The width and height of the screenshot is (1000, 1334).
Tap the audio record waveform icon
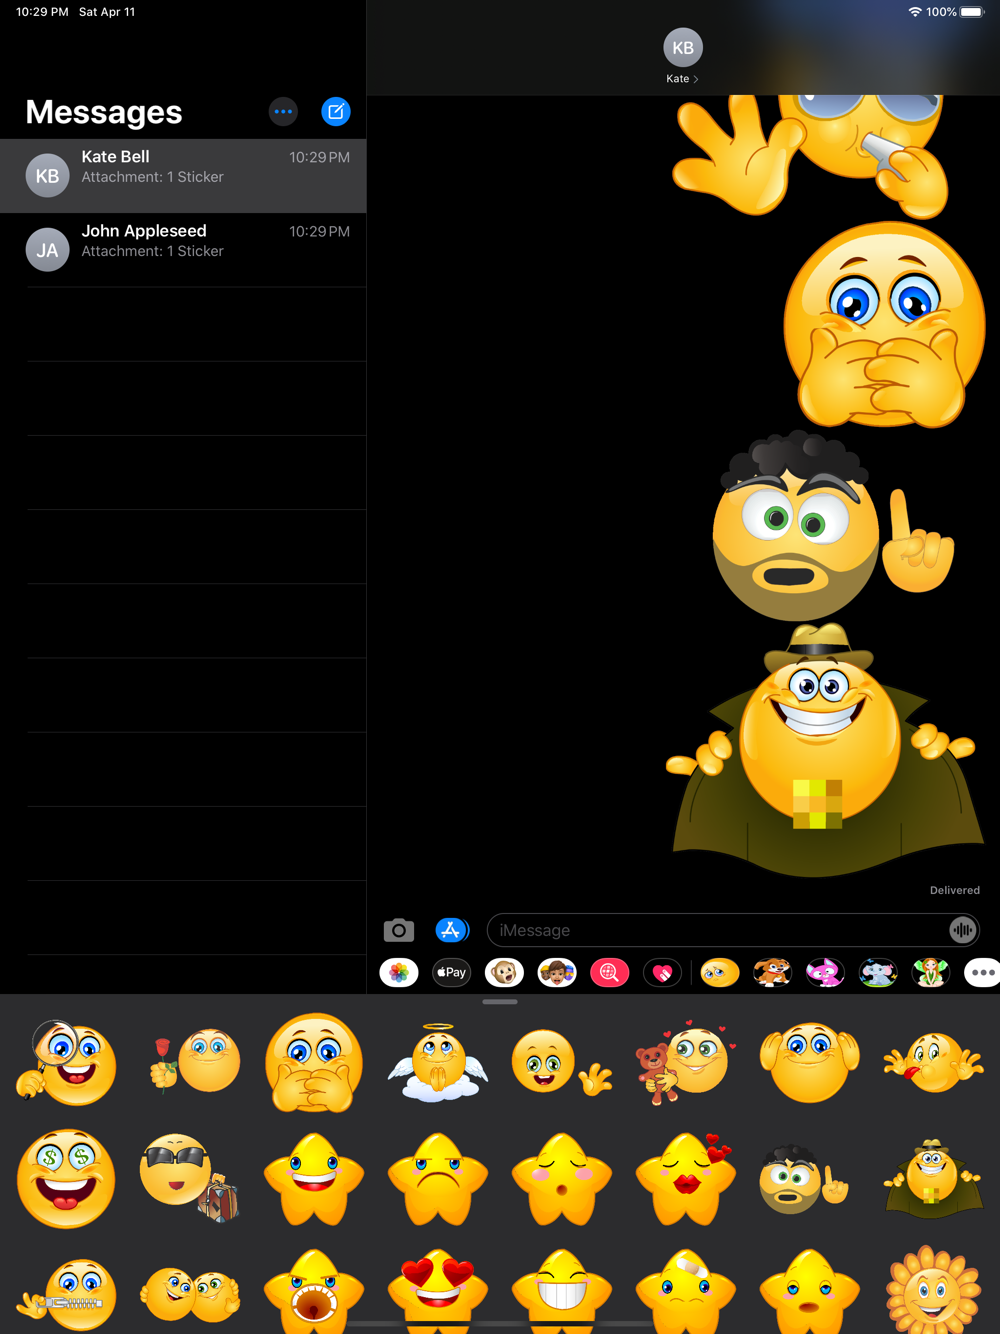962,930
